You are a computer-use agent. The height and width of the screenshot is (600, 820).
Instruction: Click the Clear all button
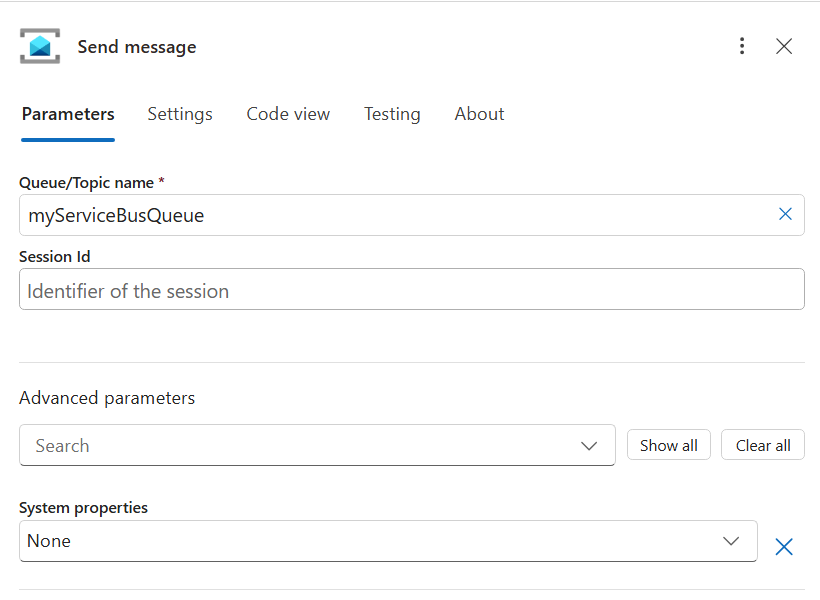click(763, 445)
